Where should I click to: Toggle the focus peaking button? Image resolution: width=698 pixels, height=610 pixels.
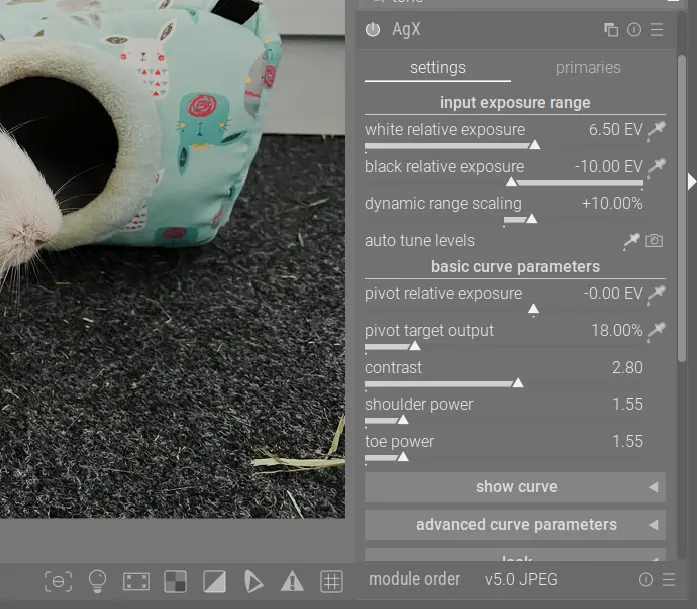[x=59, y=581]
